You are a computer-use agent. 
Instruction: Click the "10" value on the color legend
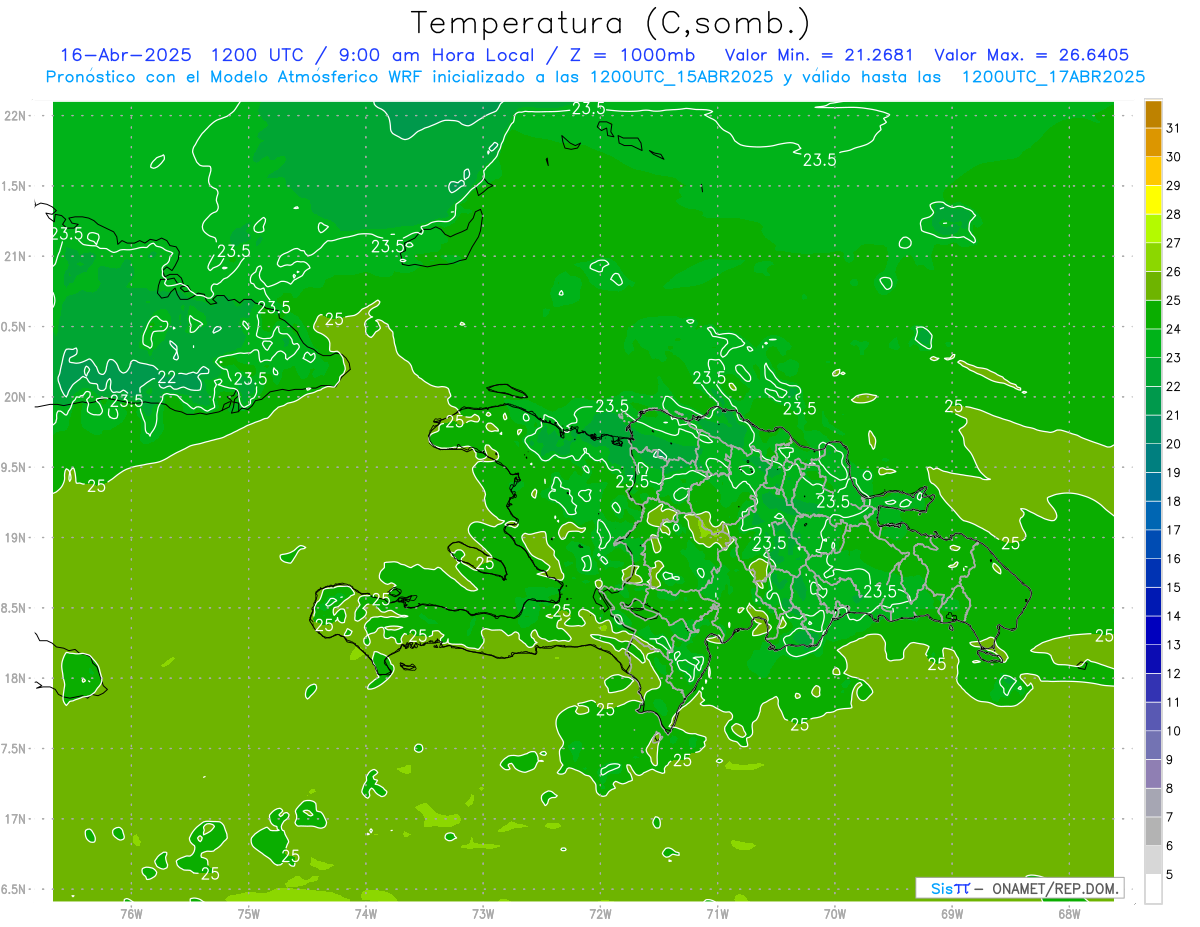click(x=1174, y=732)
